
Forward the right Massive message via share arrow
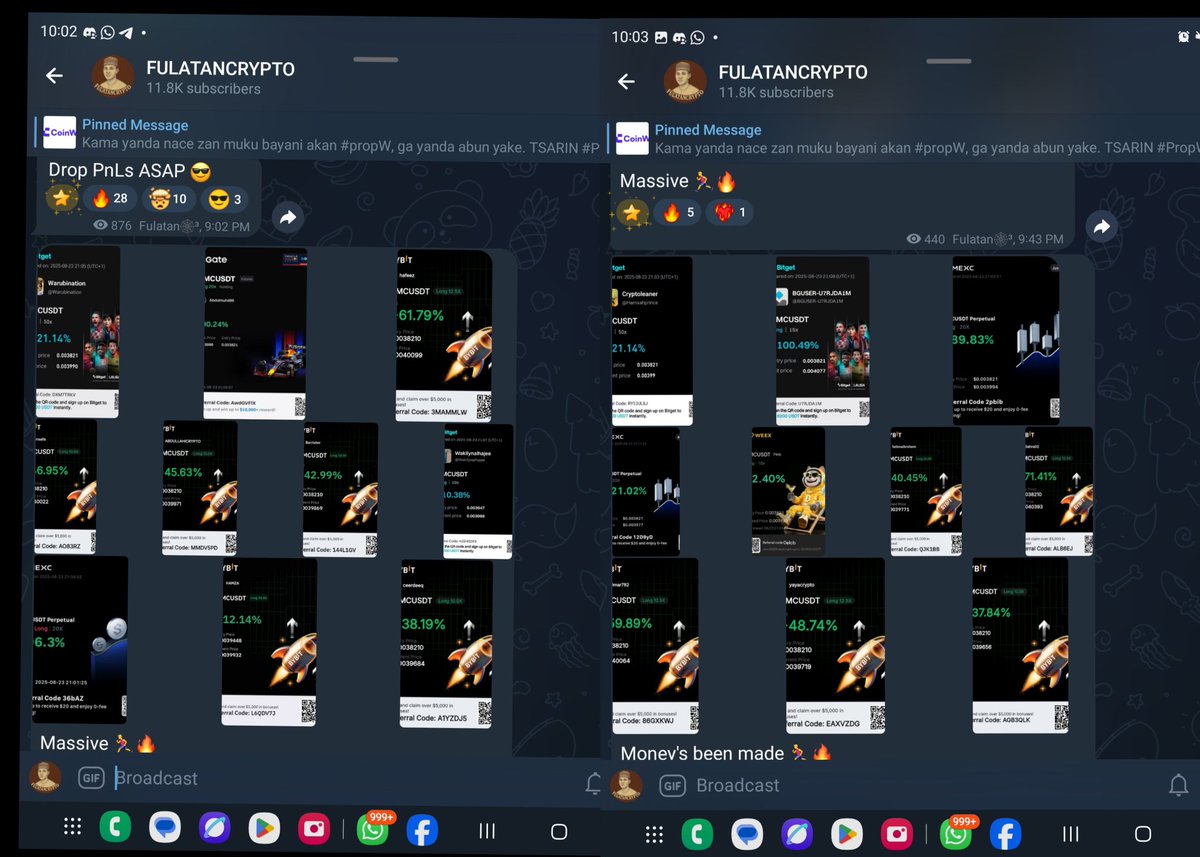coord(1102,228)
